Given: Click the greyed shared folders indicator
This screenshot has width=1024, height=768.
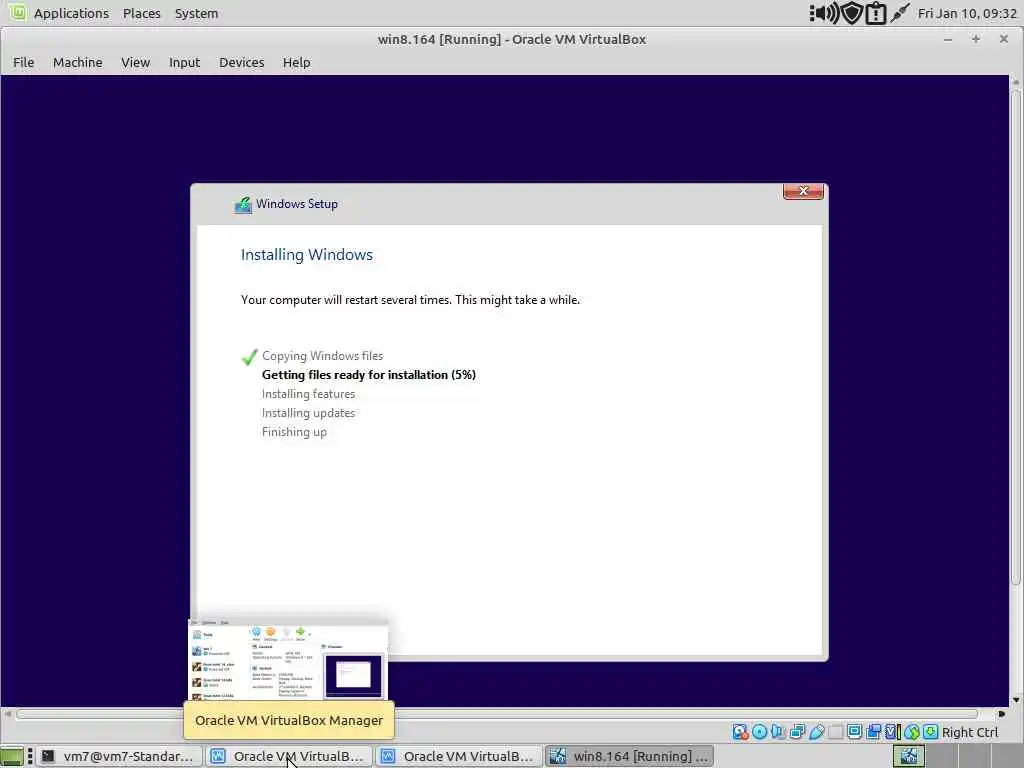Looking at the screenshot, I should click(835, 731).
